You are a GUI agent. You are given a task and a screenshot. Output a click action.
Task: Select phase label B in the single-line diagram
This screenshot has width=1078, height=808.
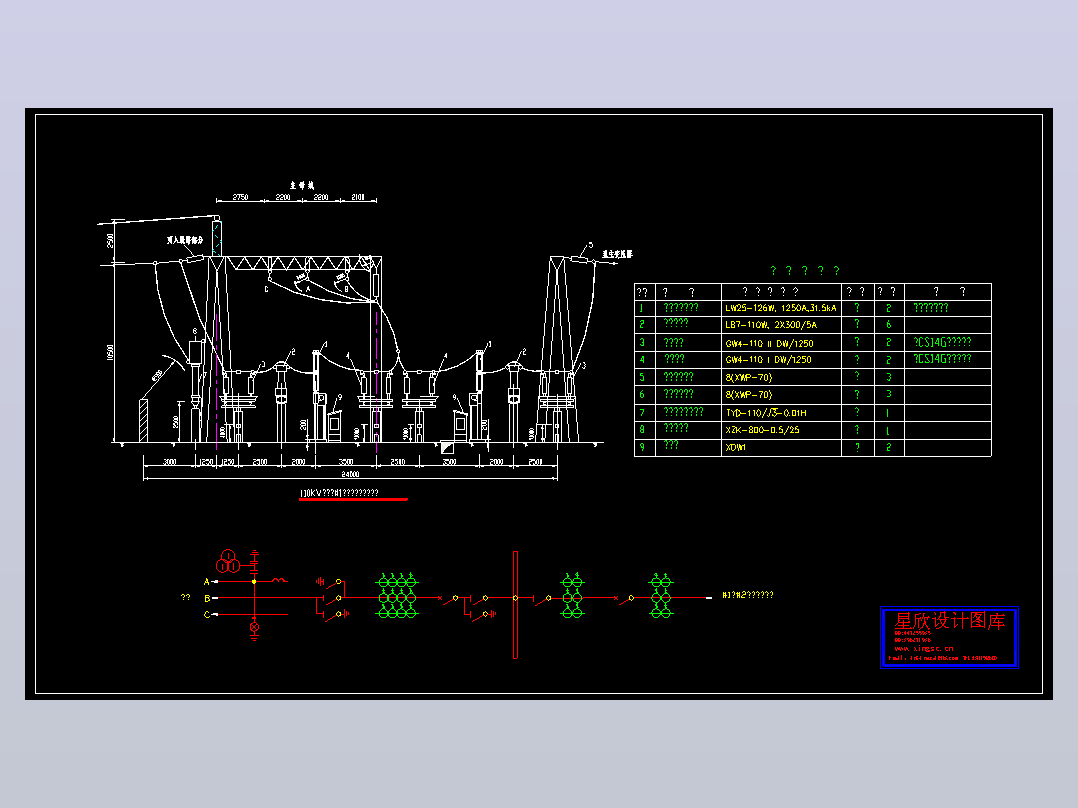[x=206, y=598]
